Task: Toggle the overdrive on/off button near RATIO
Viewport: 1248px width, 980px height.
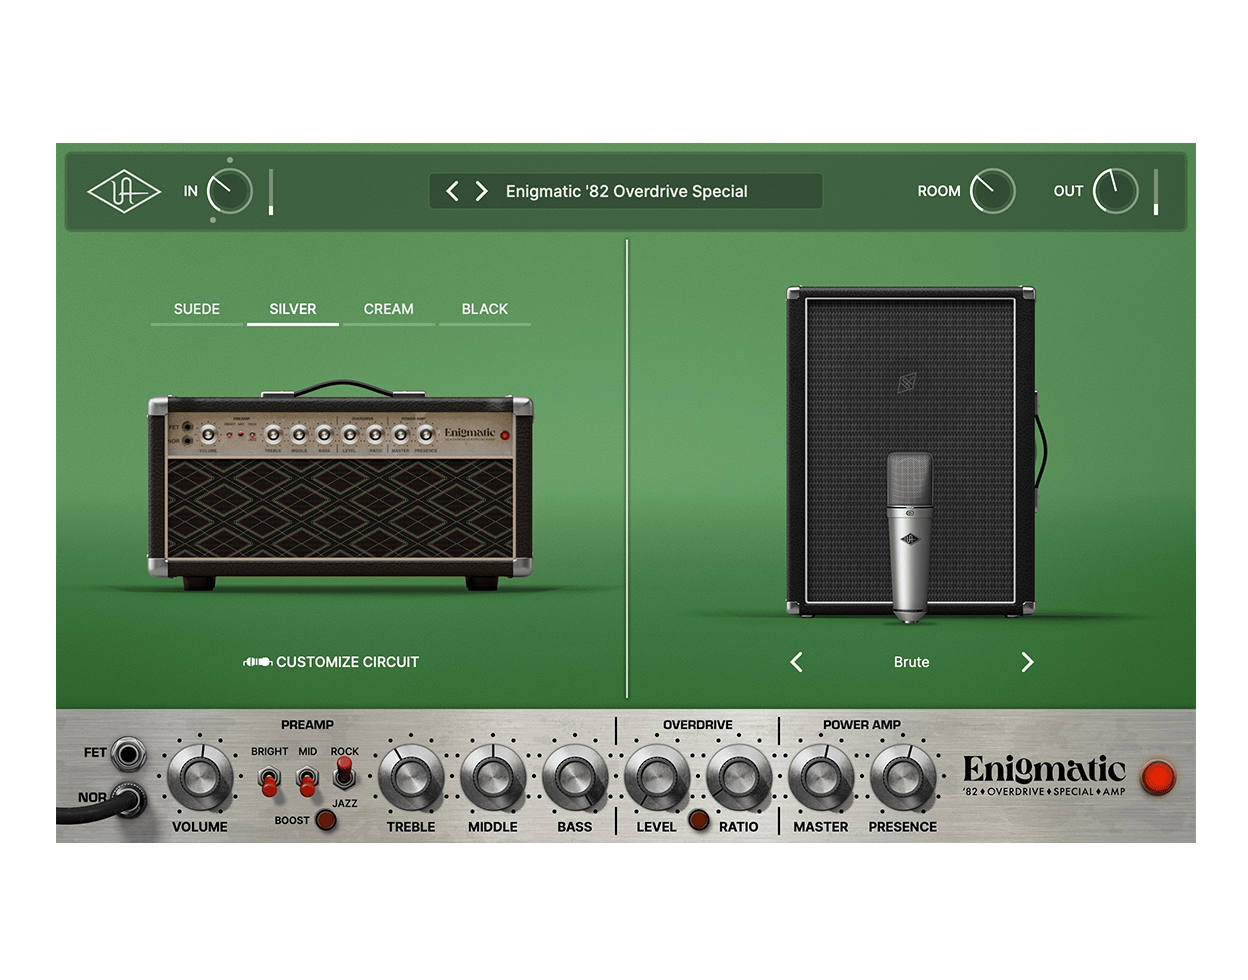Action: pyautogui.click(x=699, y=821)
